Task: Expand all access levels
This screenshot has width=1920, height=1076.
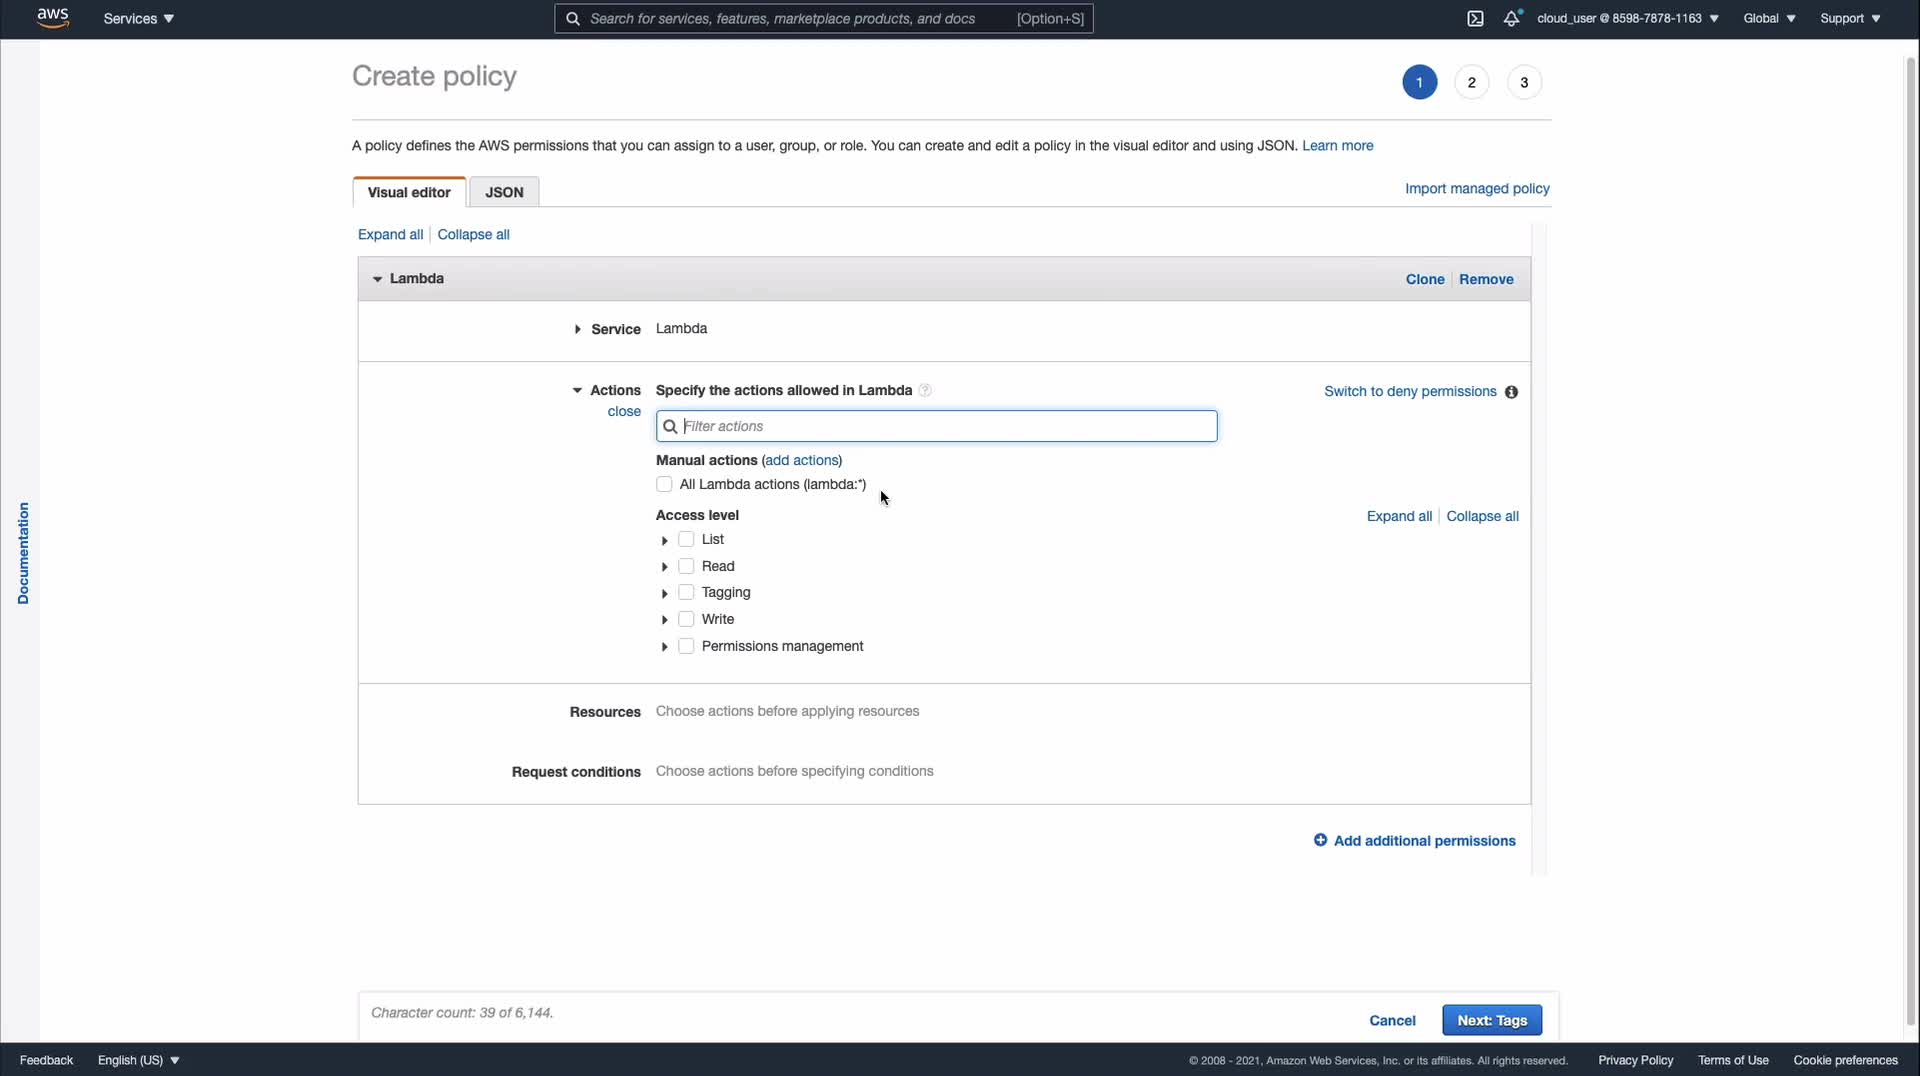Action: [x=1399, y=516]
